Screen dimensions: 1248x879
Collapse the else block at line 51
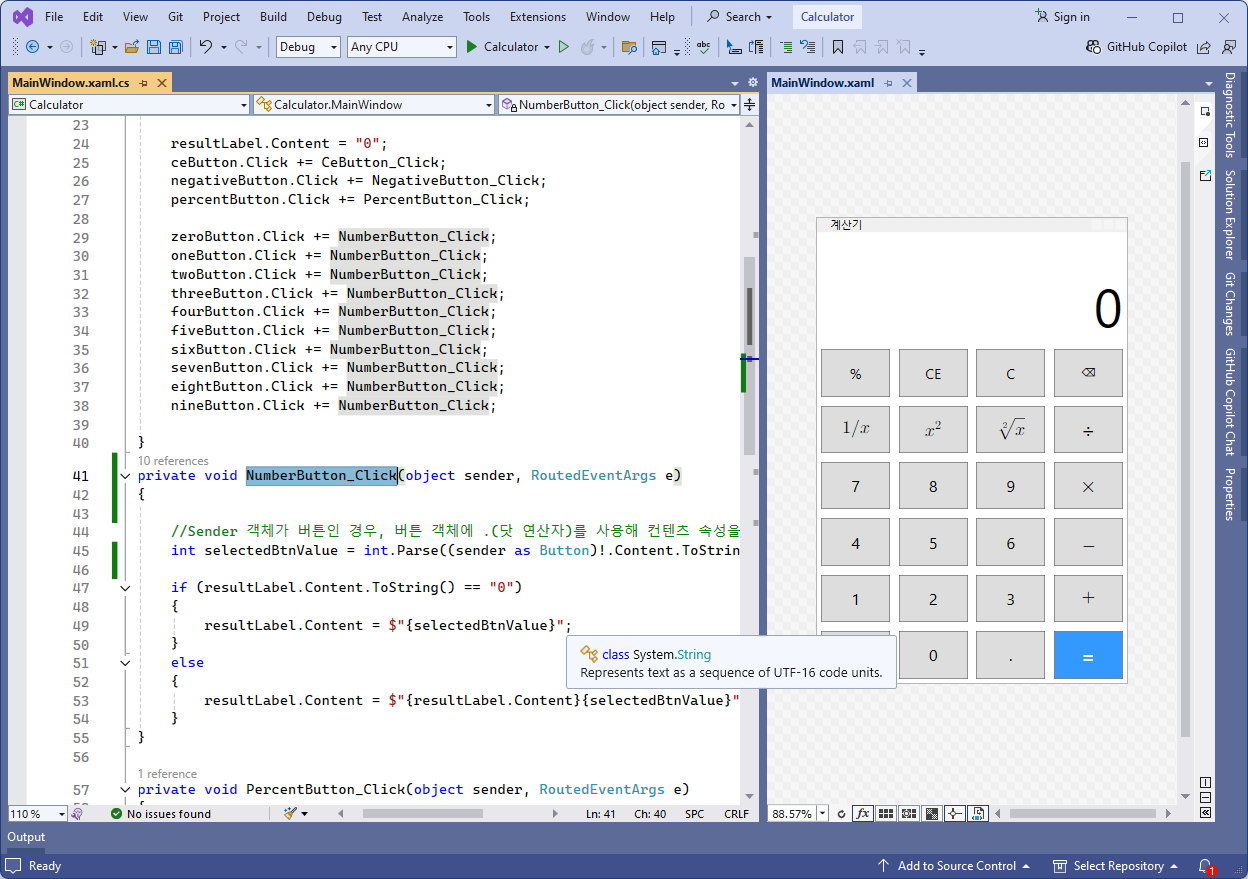pos(125,663)
